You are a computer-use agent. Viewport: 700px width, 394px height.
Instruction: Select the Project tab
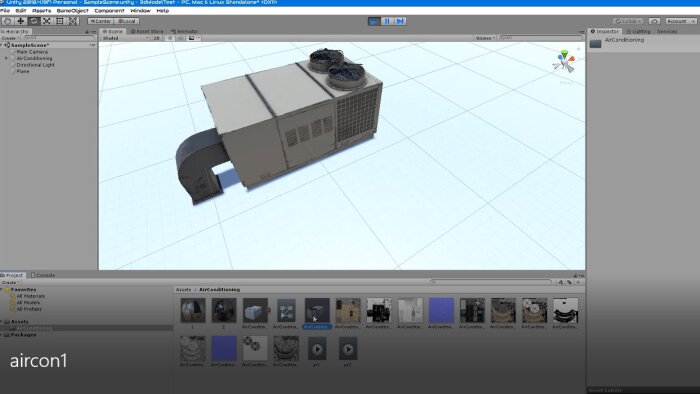point(12,275)
